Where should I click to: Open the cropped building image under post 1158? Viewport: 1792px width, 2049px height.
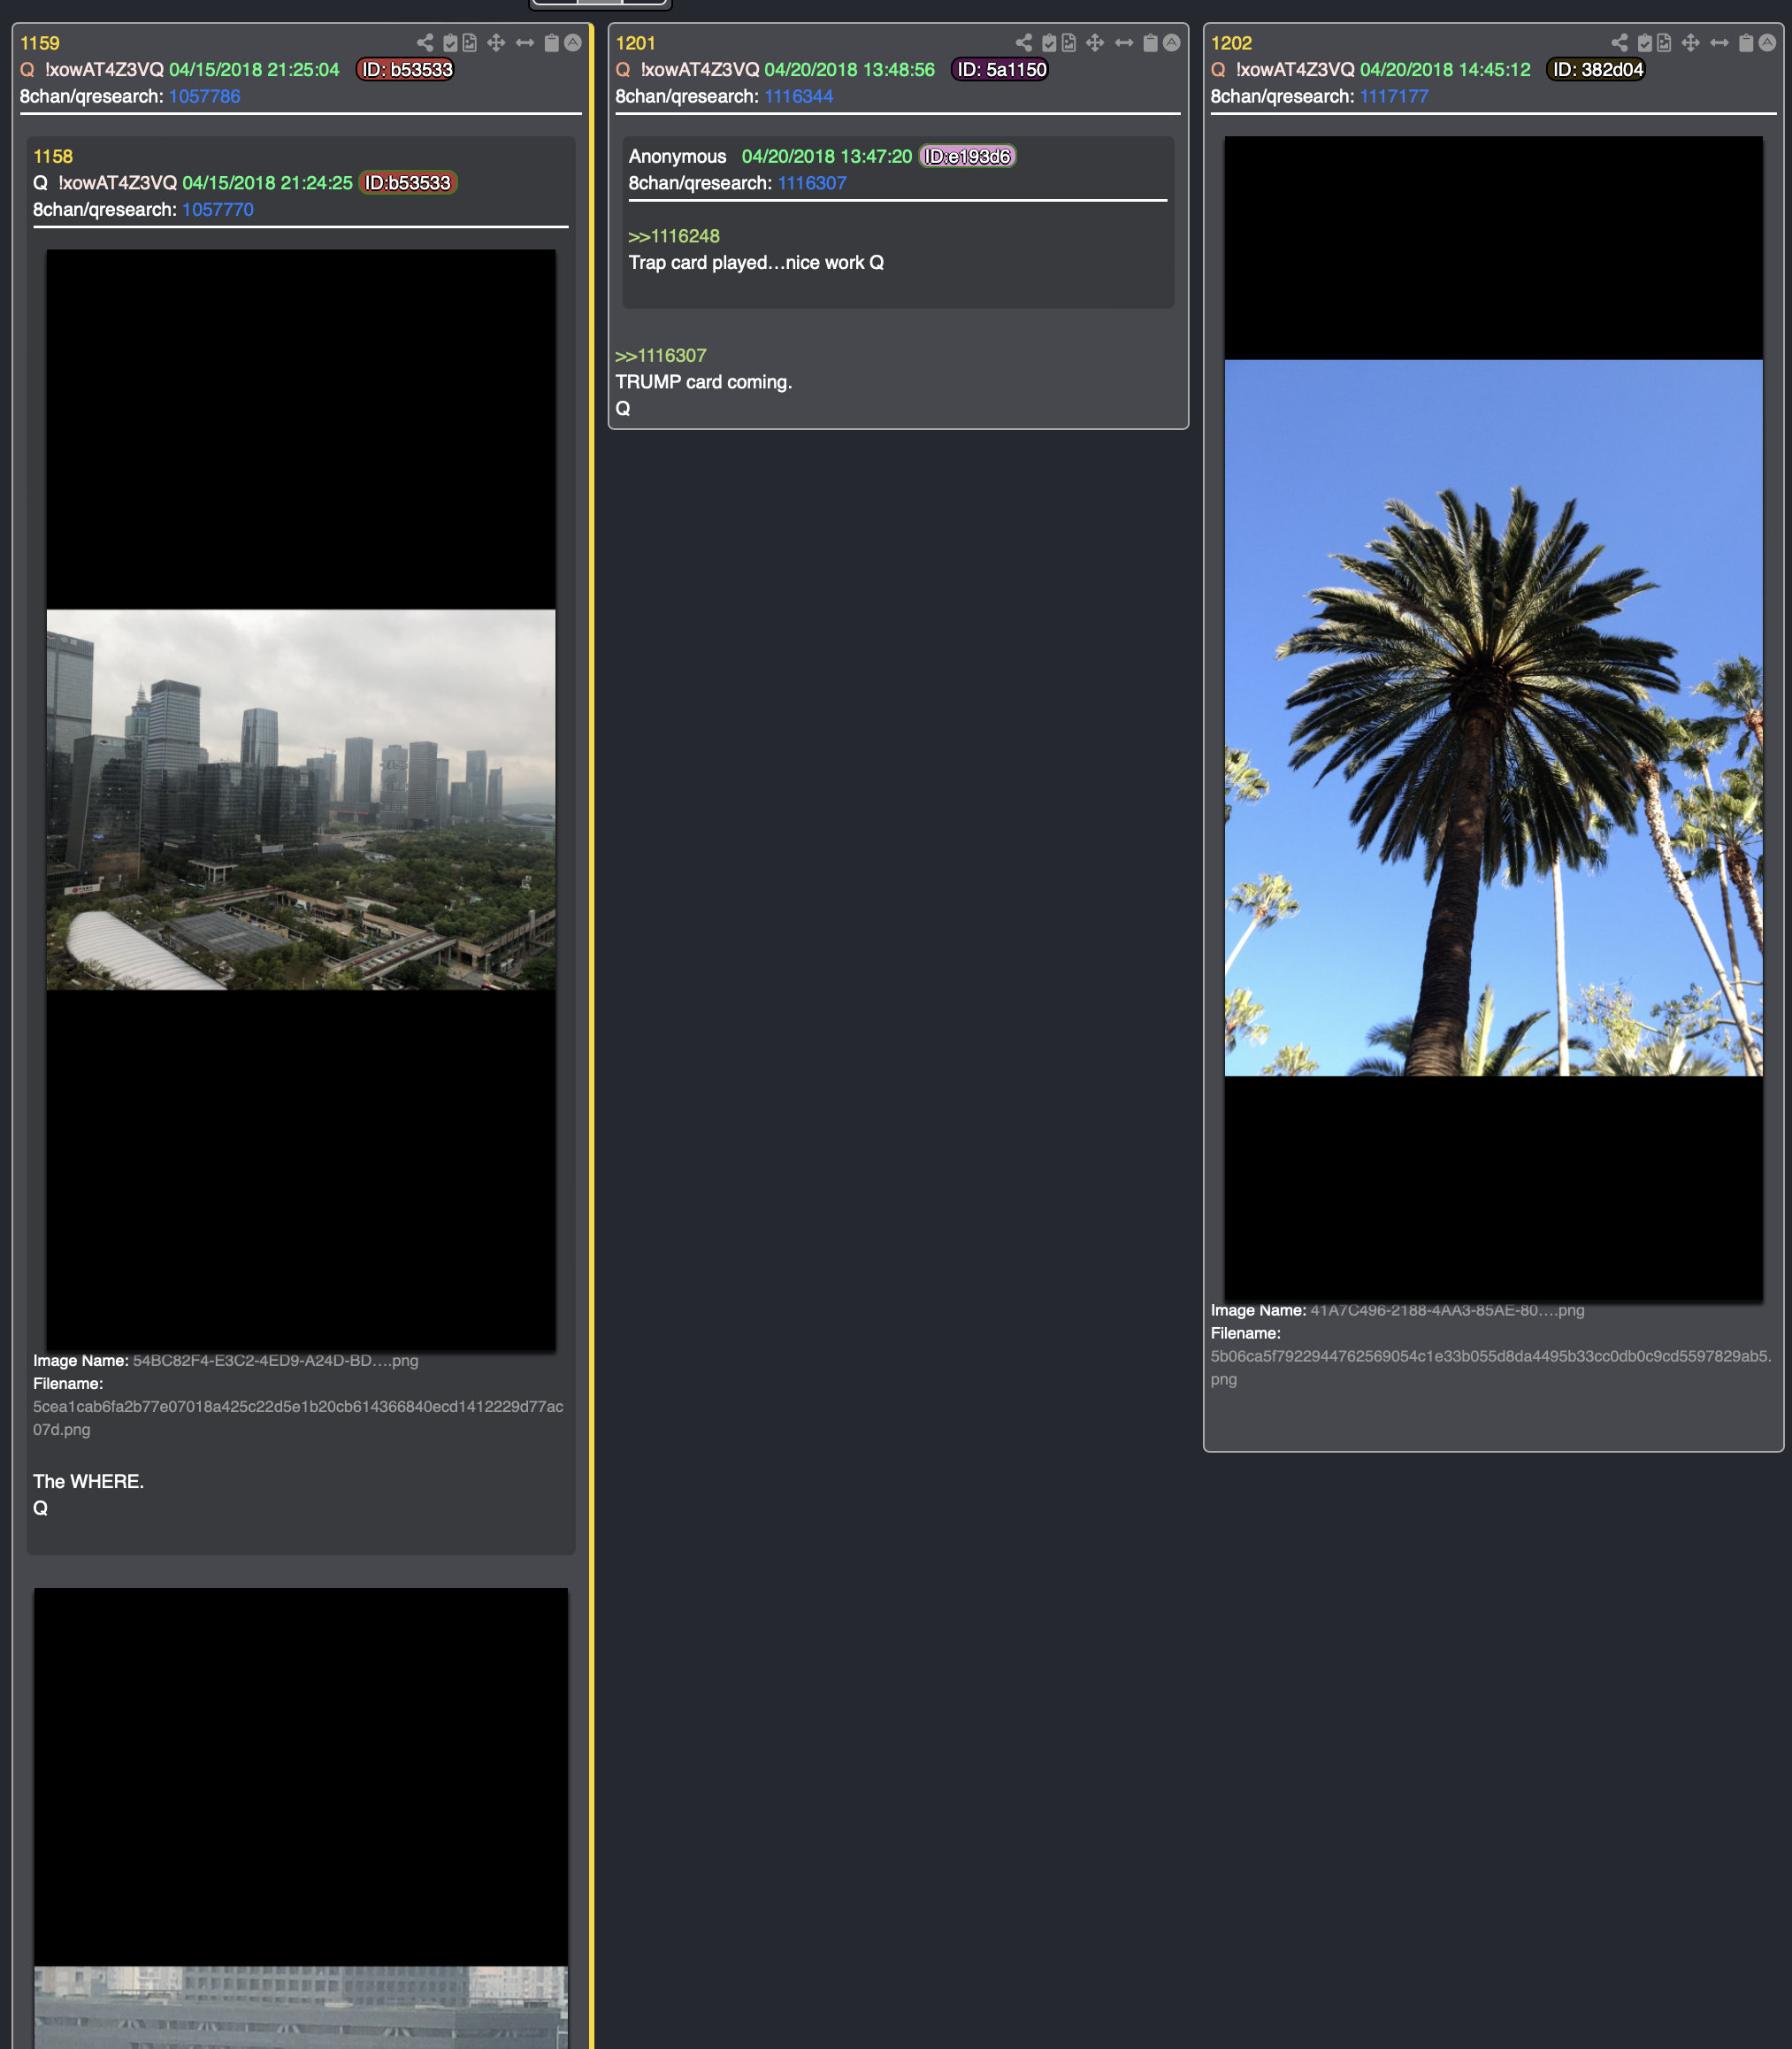pos(301,1818)
